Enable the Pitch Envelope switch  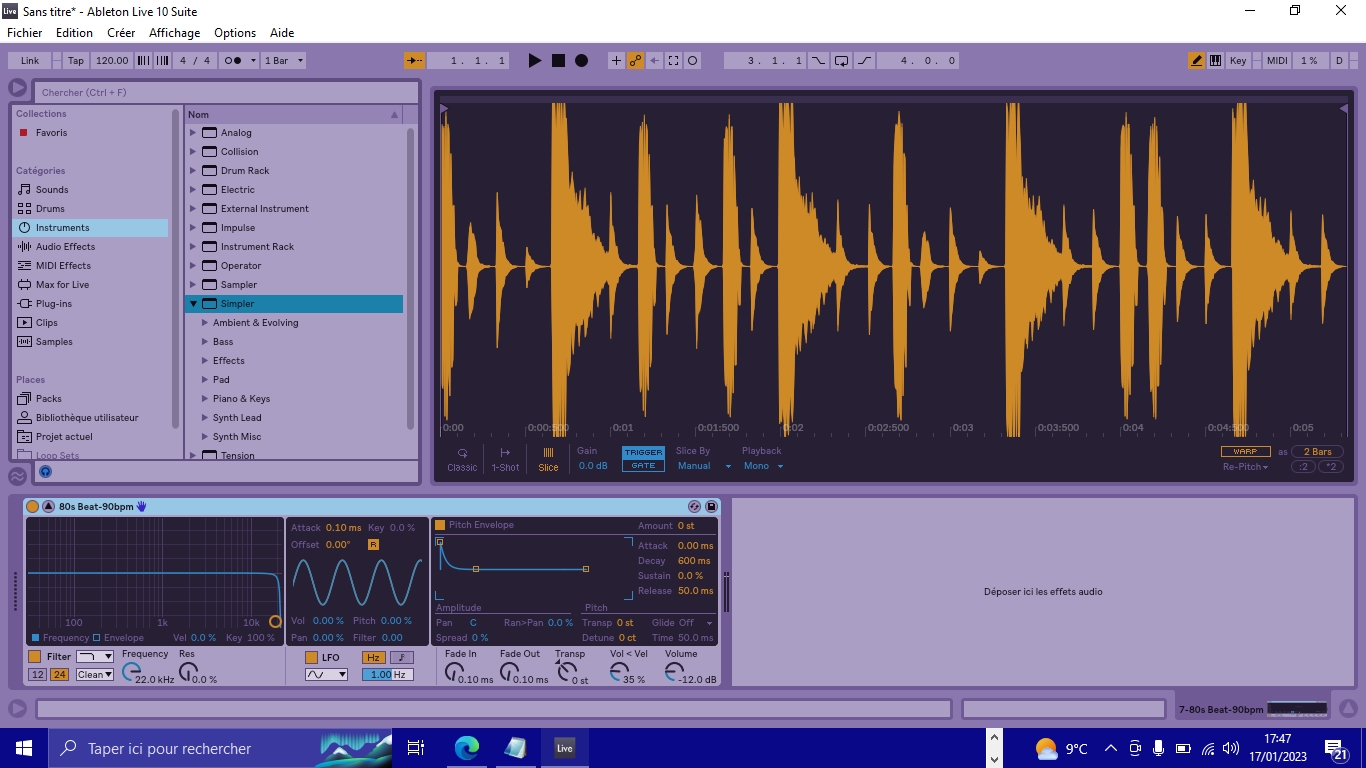(x=439, y=525)
